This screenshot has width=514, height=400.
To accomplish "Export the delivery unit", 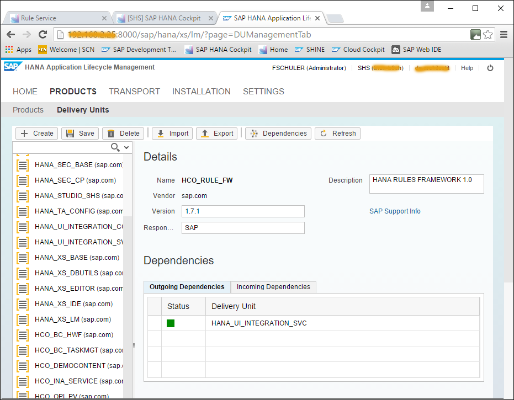I will click(217, 133).
